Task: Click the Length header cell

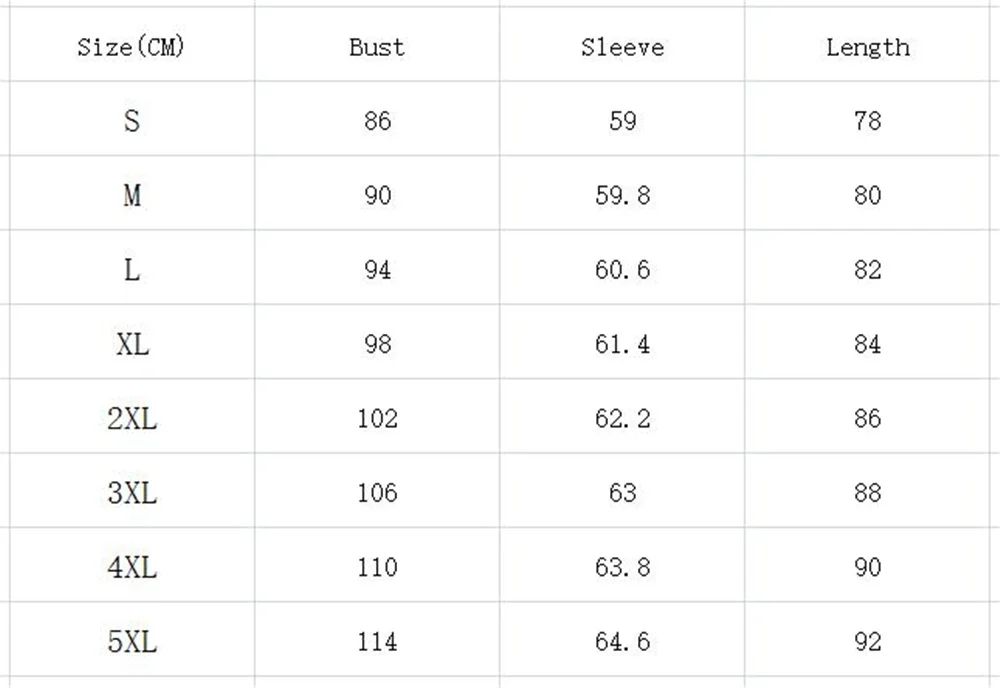Action: [x=868, y=47]
